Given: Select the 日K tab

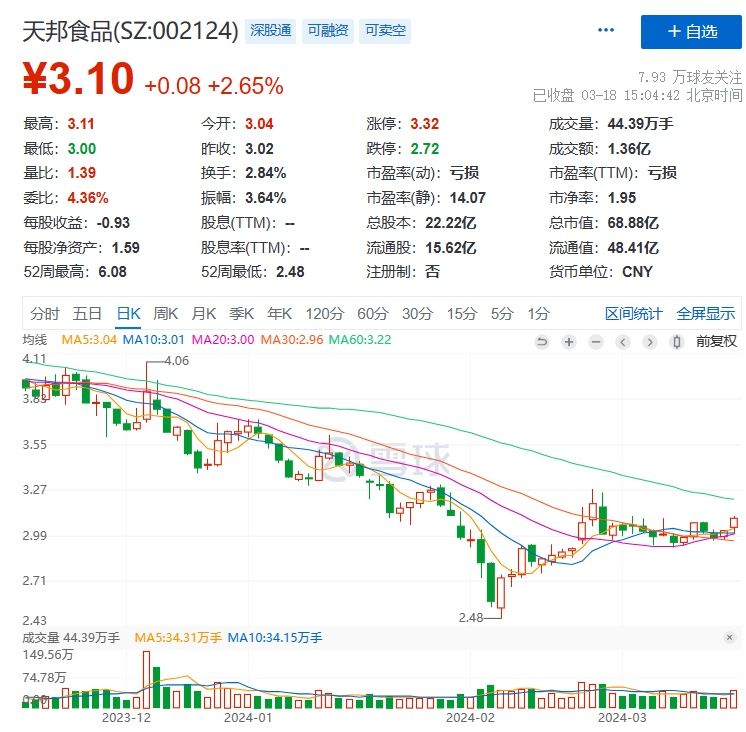Looking at the screenshot, I should click(x=128, y=314).
